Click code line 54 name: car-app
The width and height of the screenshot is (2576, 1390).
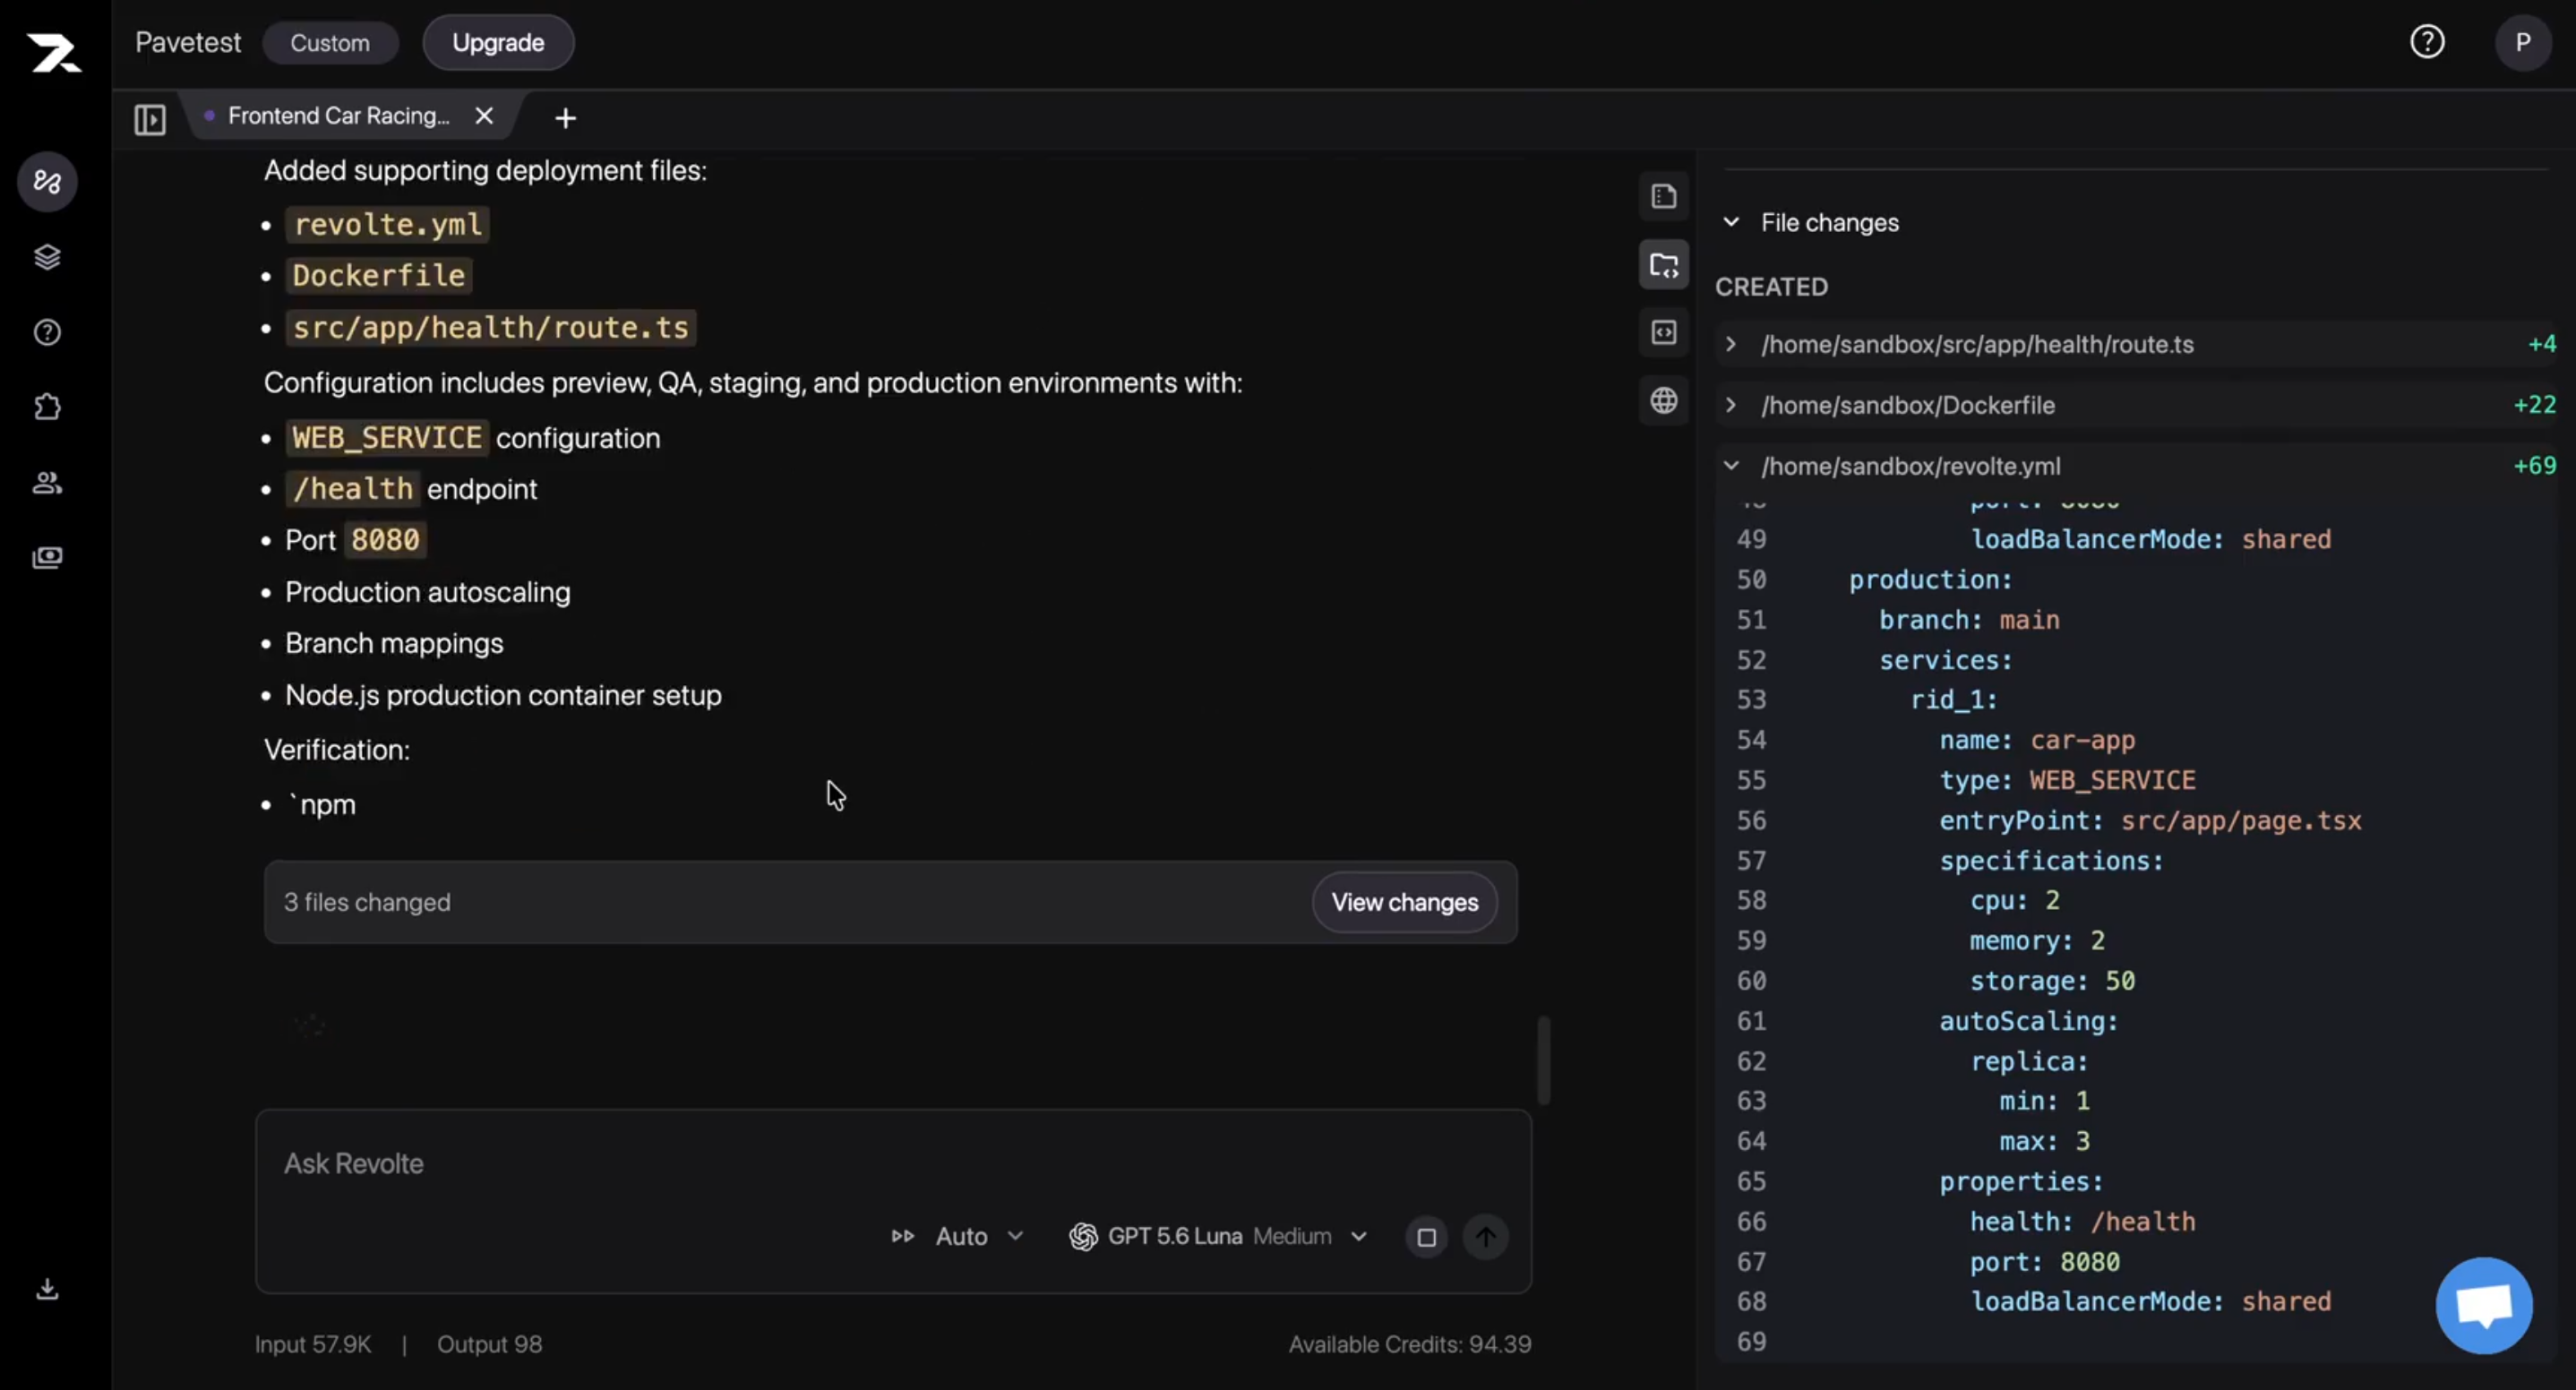click(2037, 741)
